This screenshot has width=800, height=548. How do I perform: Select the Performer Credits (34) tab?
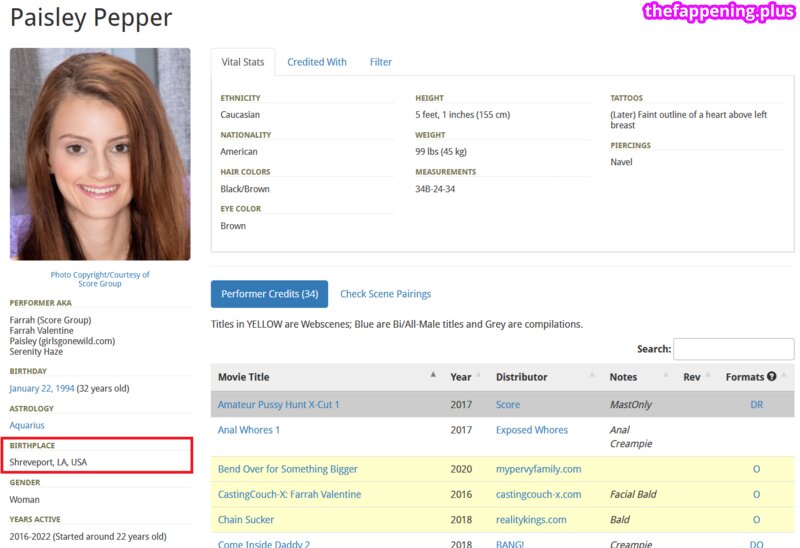coord(269,294)
